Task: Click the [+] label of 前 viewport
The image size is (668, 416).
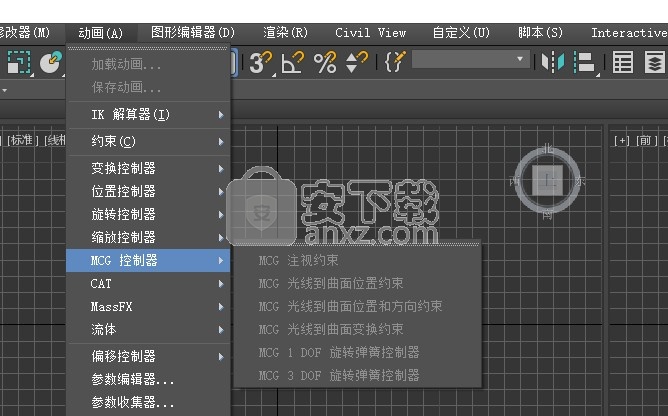Action: tap(622, 141)
